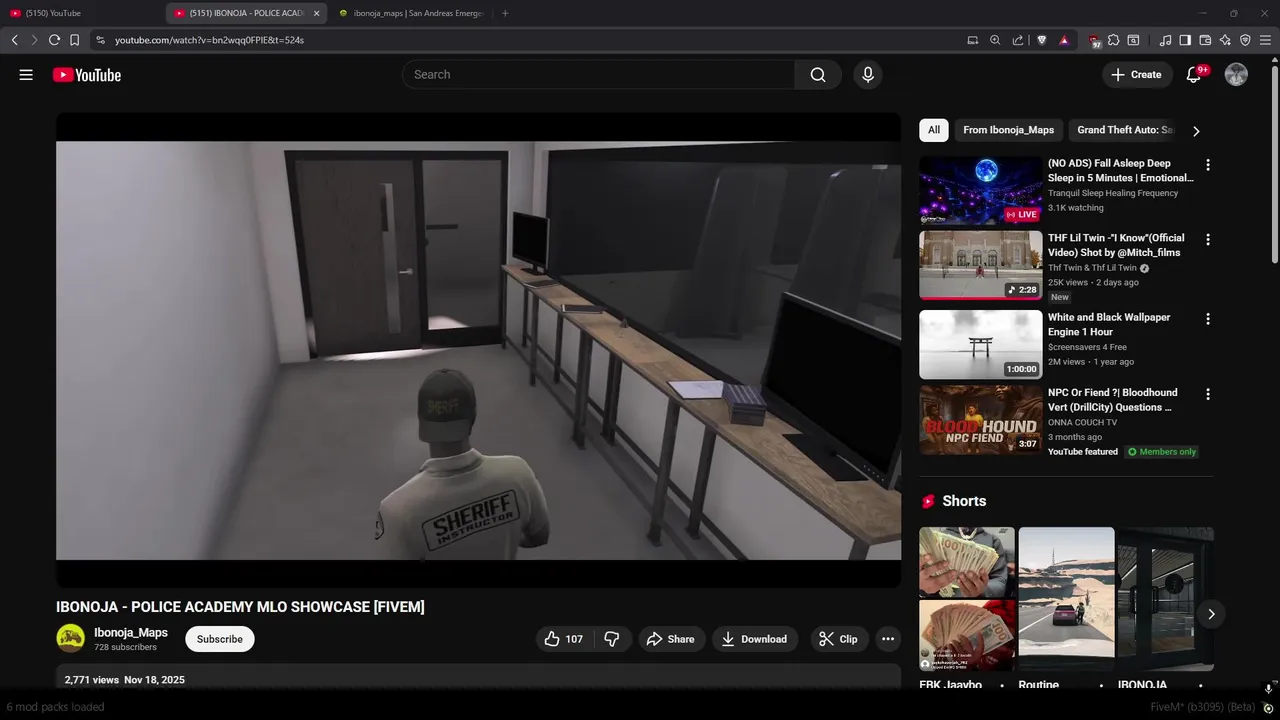Open the Ibonoja_Maps channel avatar

(x=70, y=638)
